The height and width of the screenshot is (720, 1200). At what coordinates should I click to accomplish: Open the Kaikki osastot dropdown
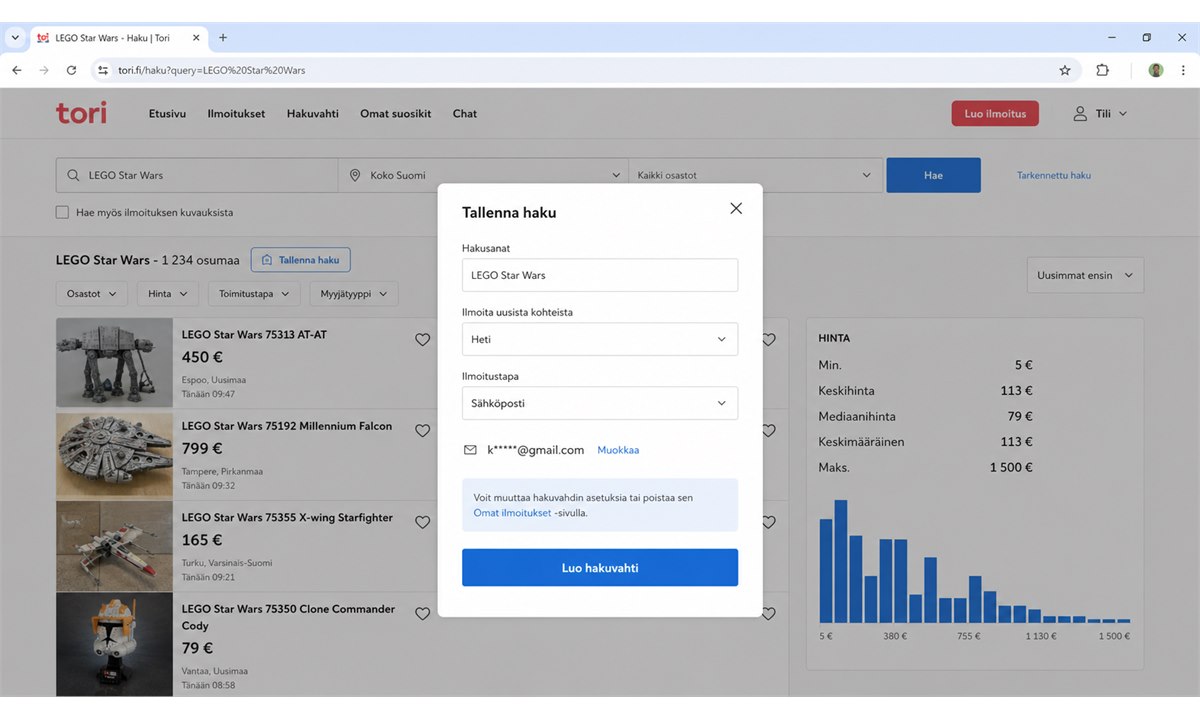pyautogui.click(x=755, y=175)
